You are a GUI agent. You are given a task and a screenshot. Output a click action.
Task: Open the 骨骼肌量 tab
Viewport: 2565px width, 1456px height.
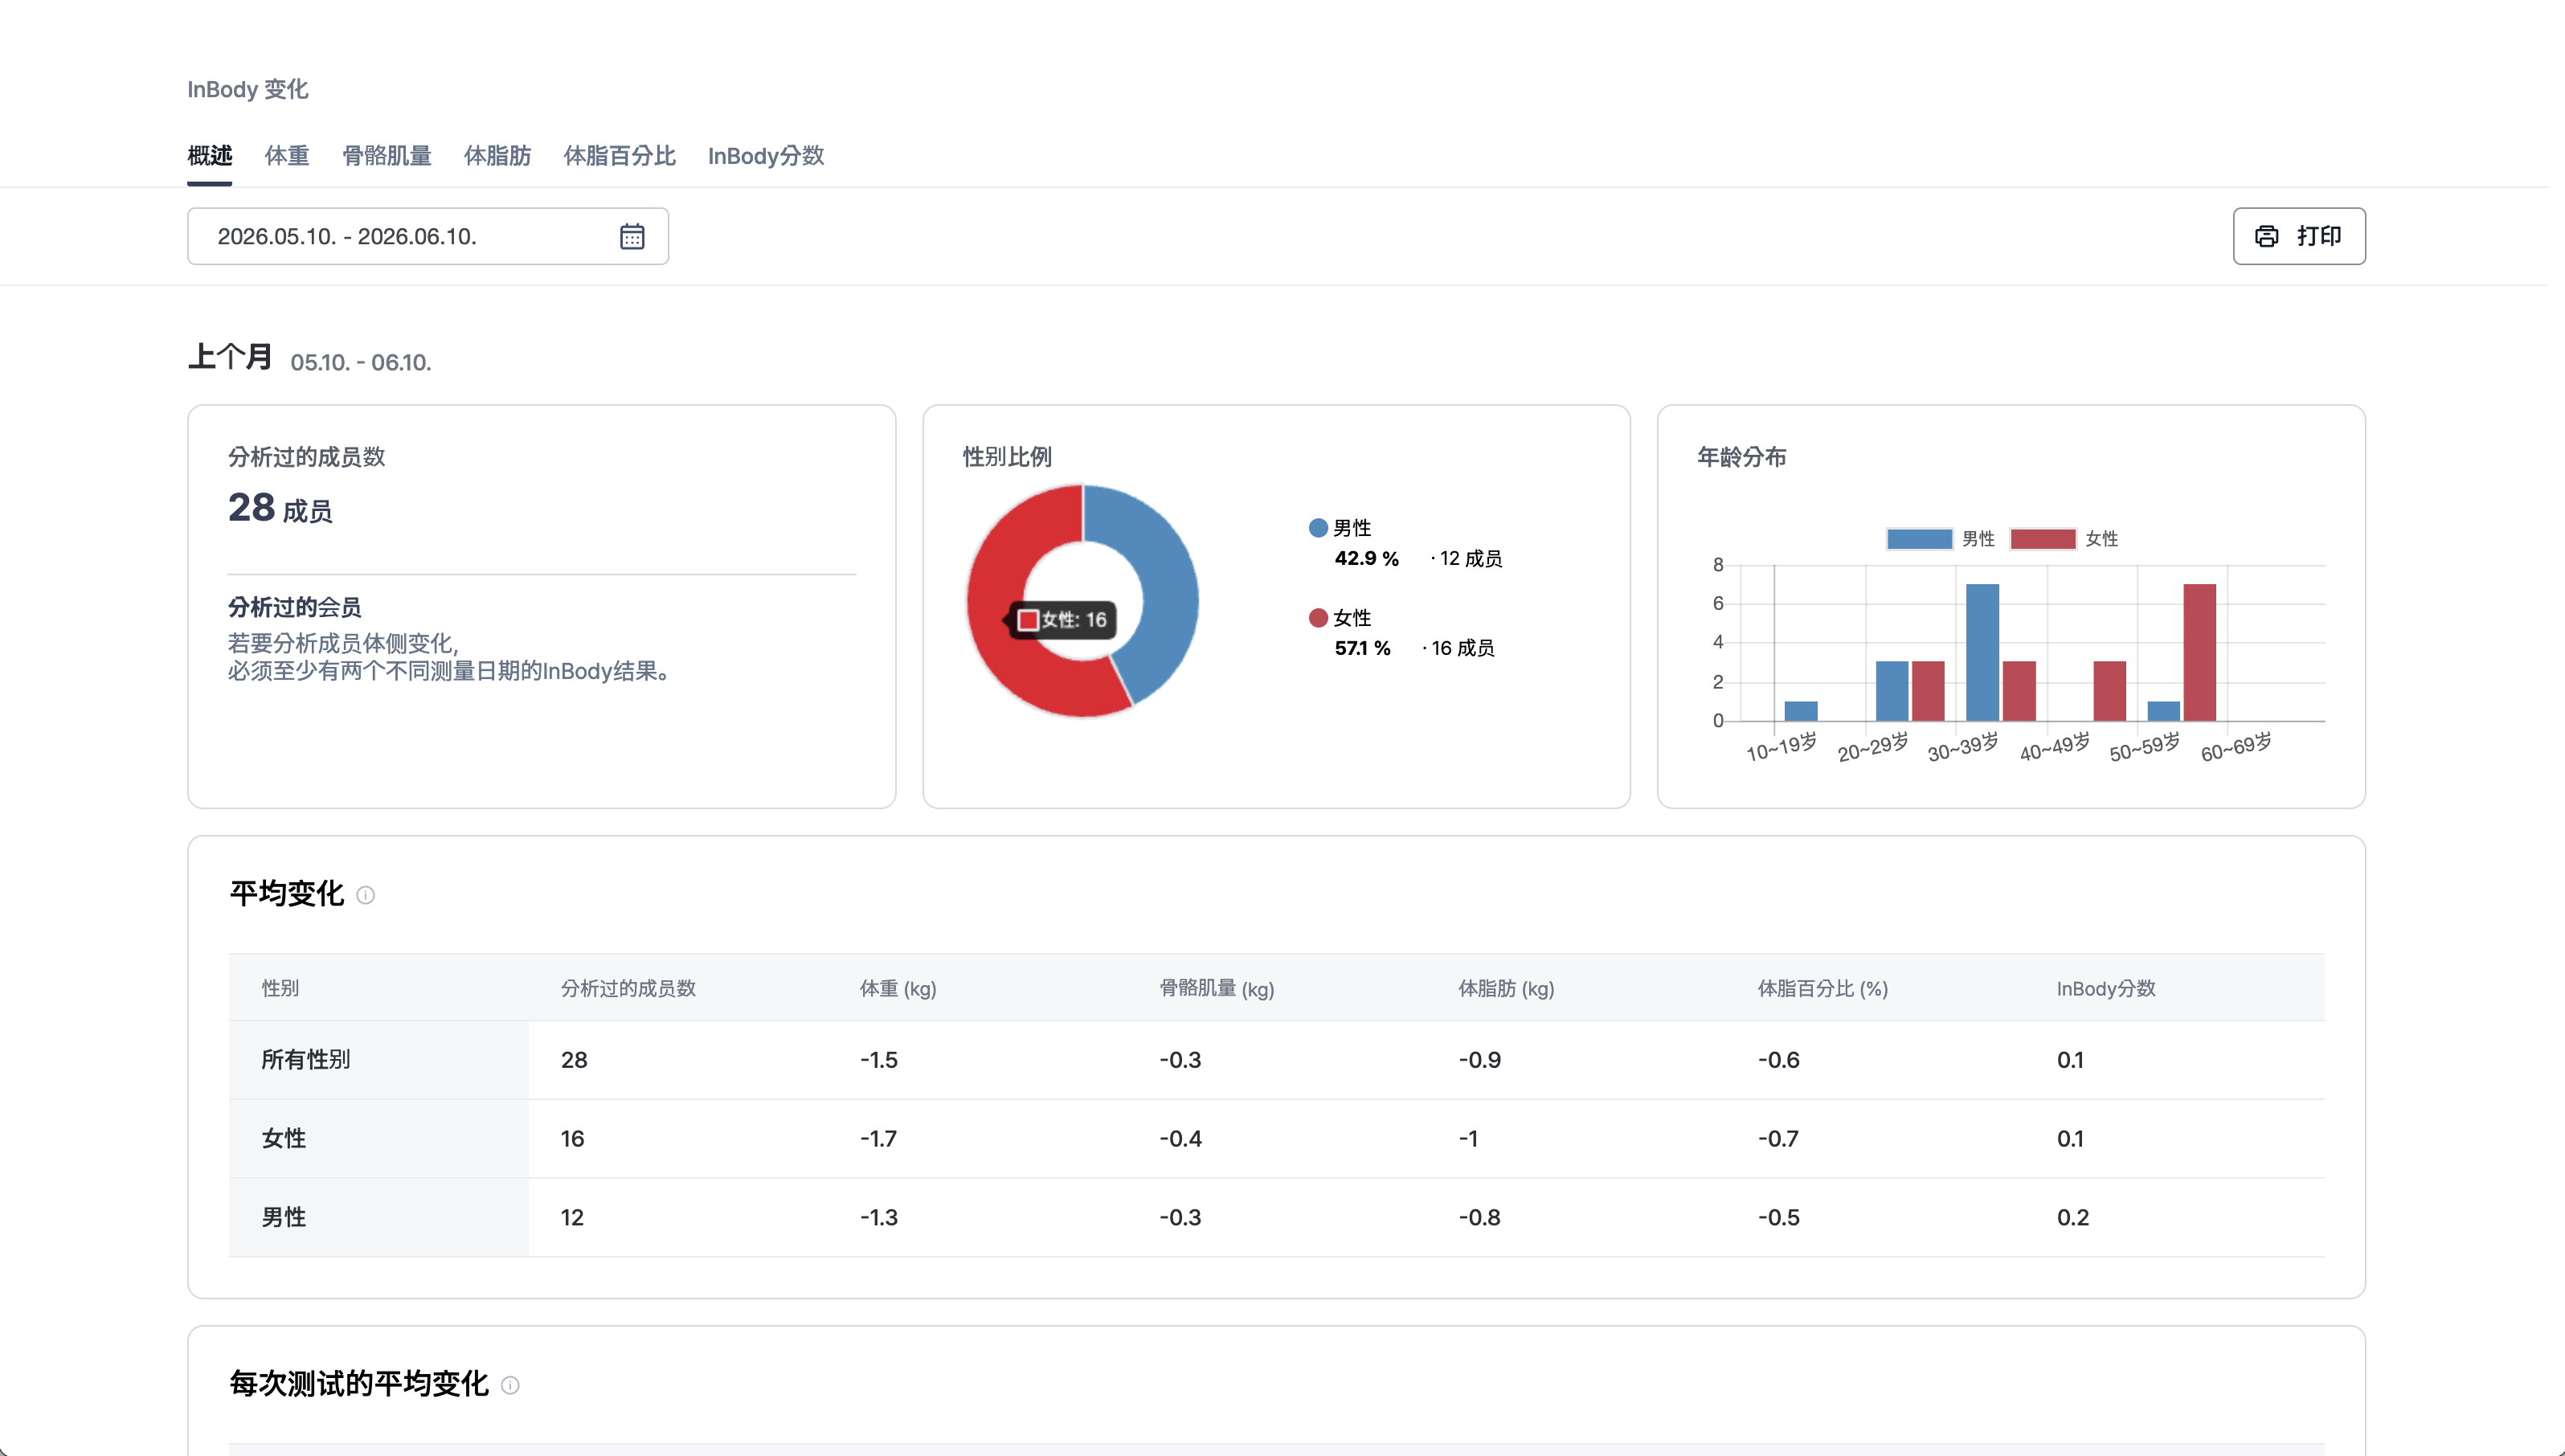387,156
